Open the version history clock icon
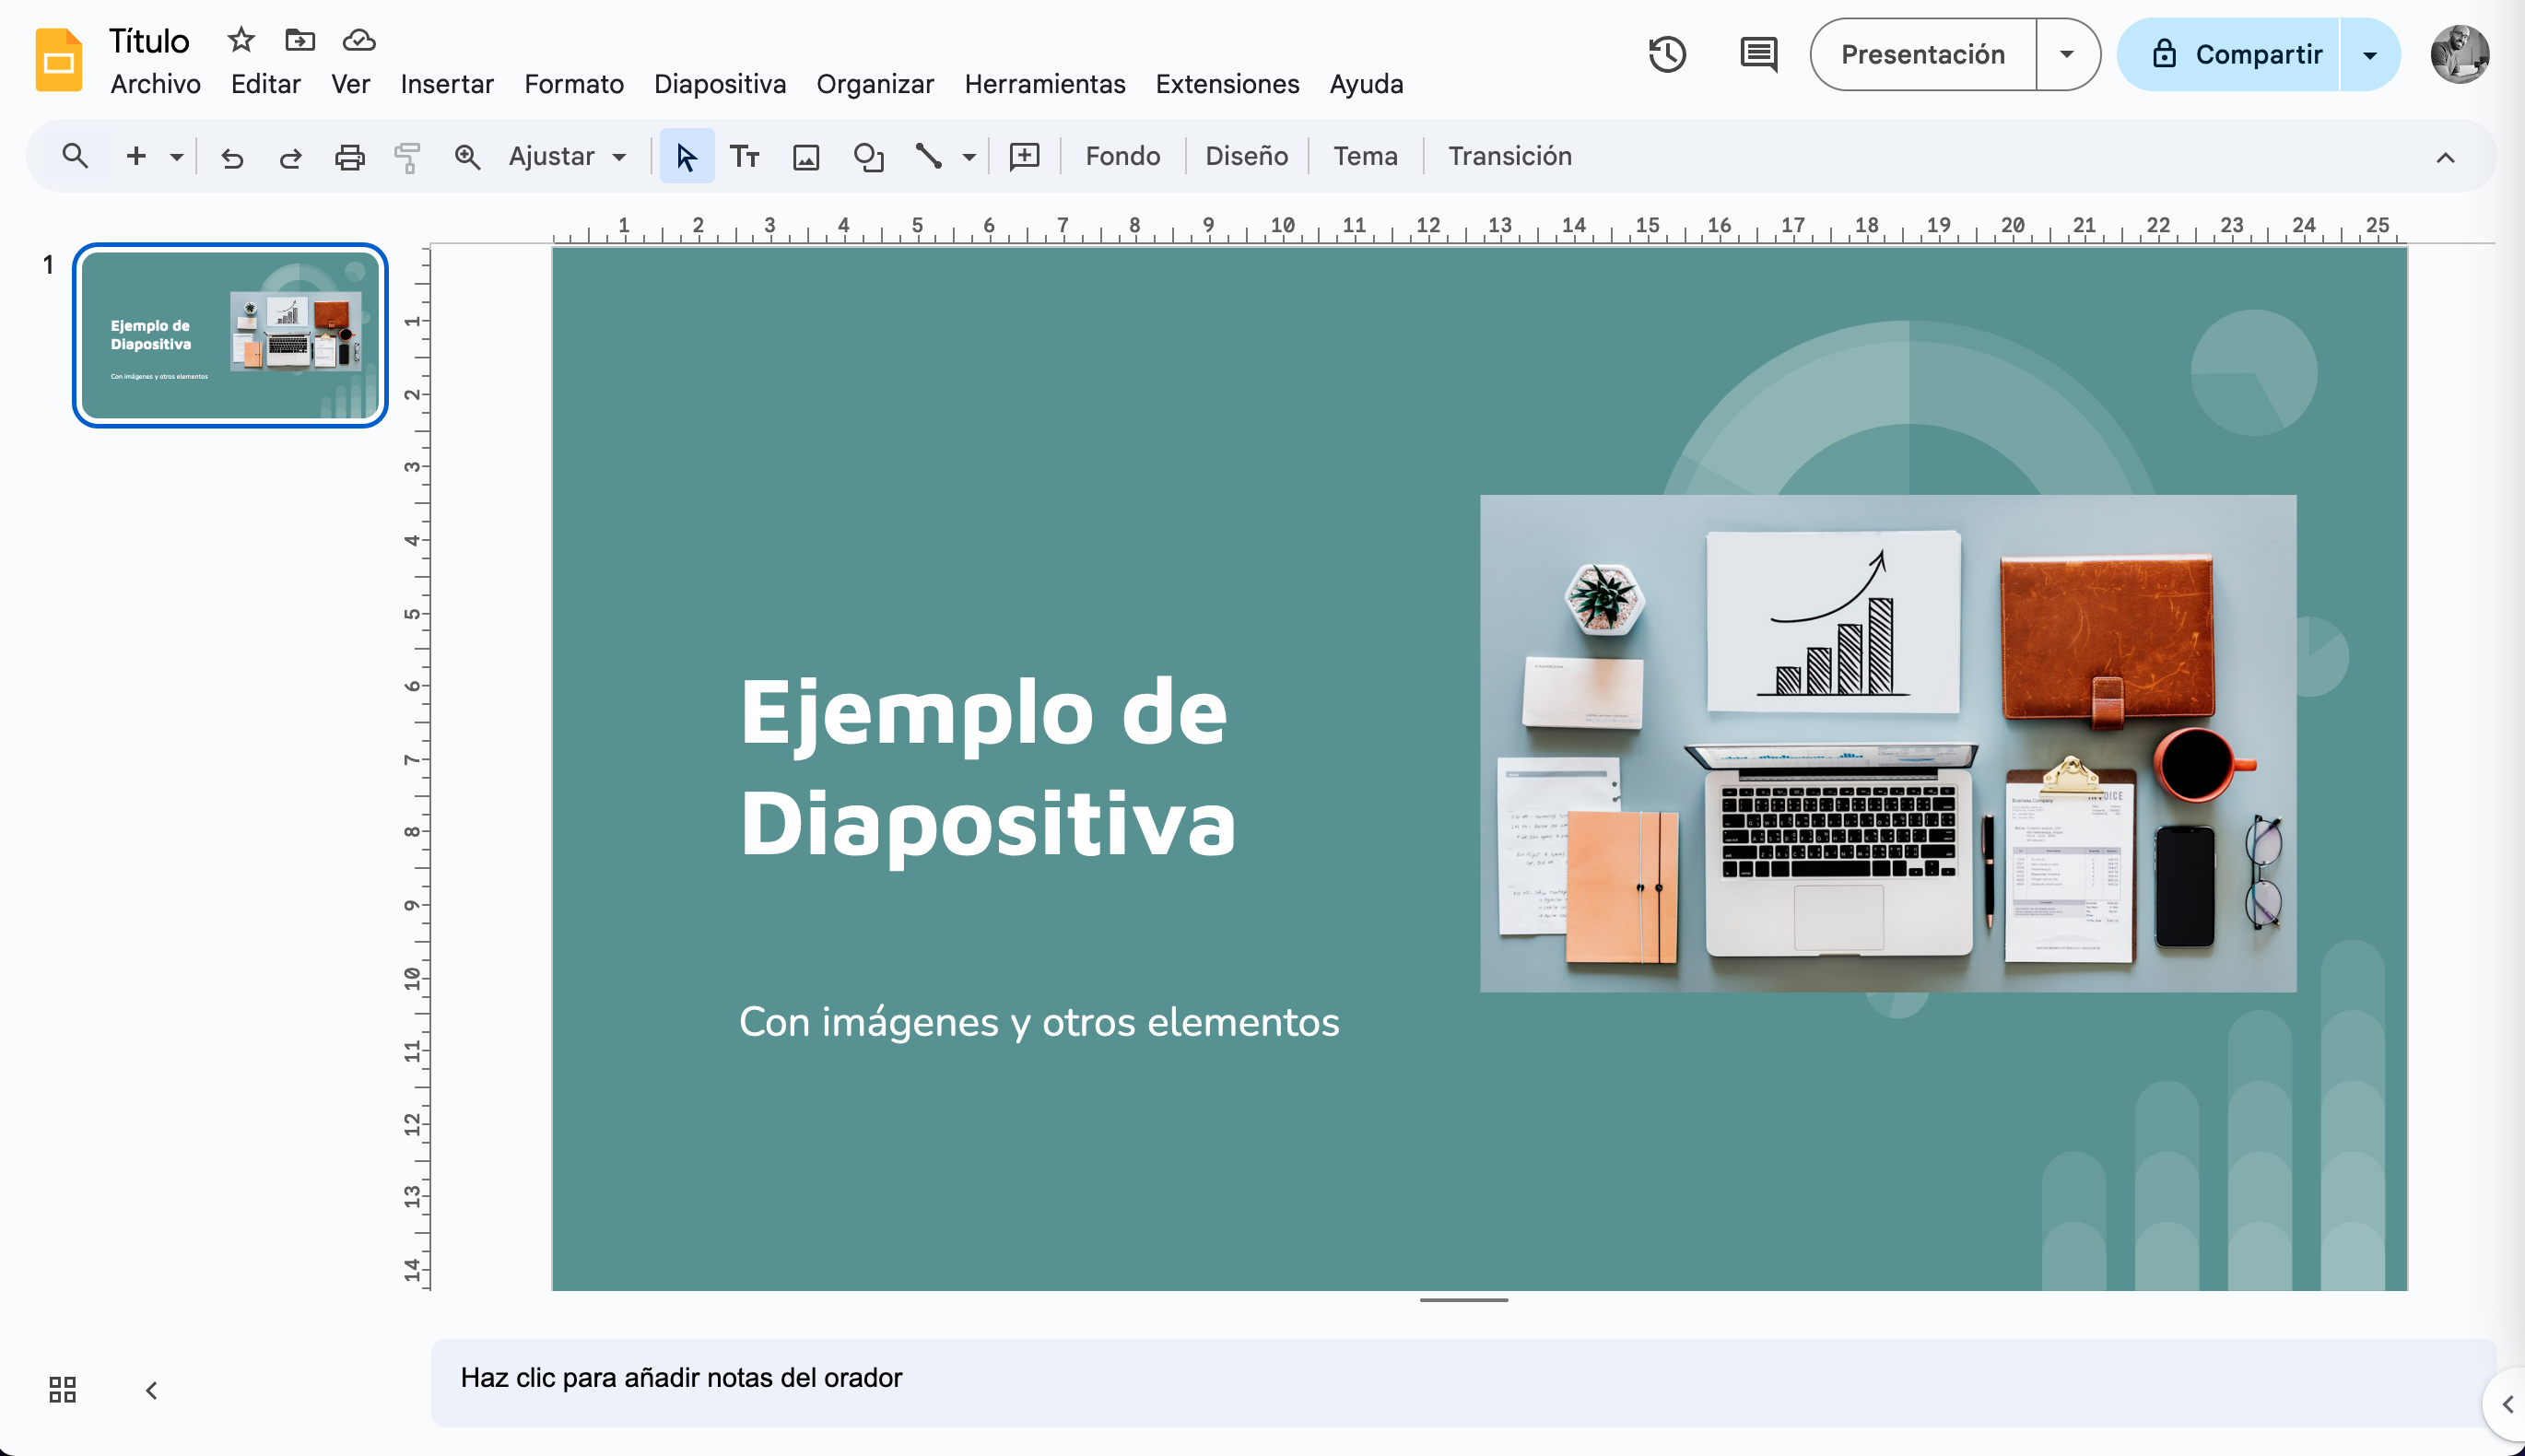This screenshot has height=1456, width=2525. (1667, 55)
